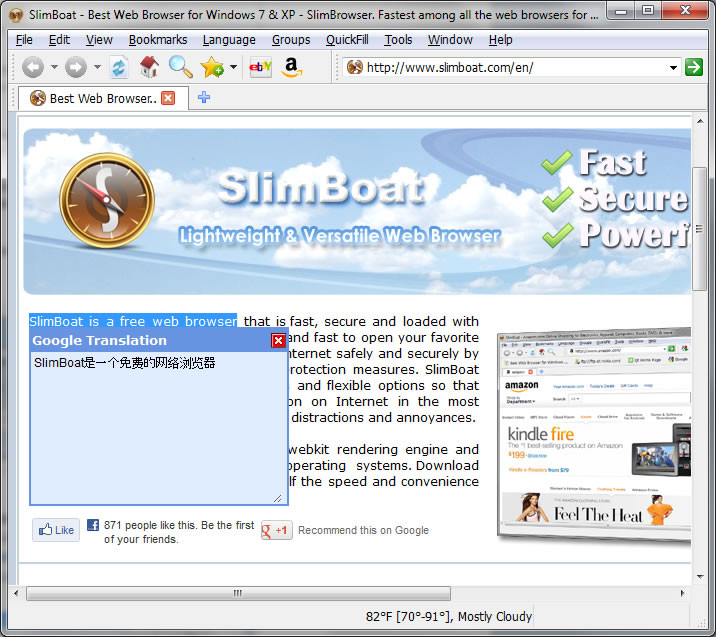Select the Best Web Browser tab
Image resolution: width=716 pixels, height=637 pixels.
(103, 98)
